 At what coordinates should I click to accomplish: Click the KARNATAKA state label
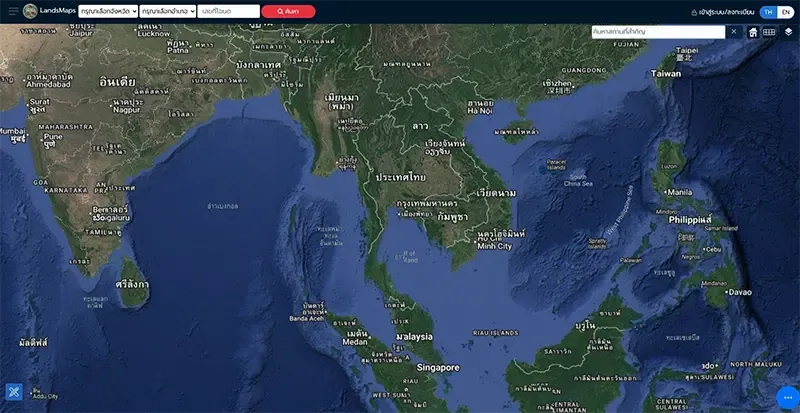tap(66, 190)
